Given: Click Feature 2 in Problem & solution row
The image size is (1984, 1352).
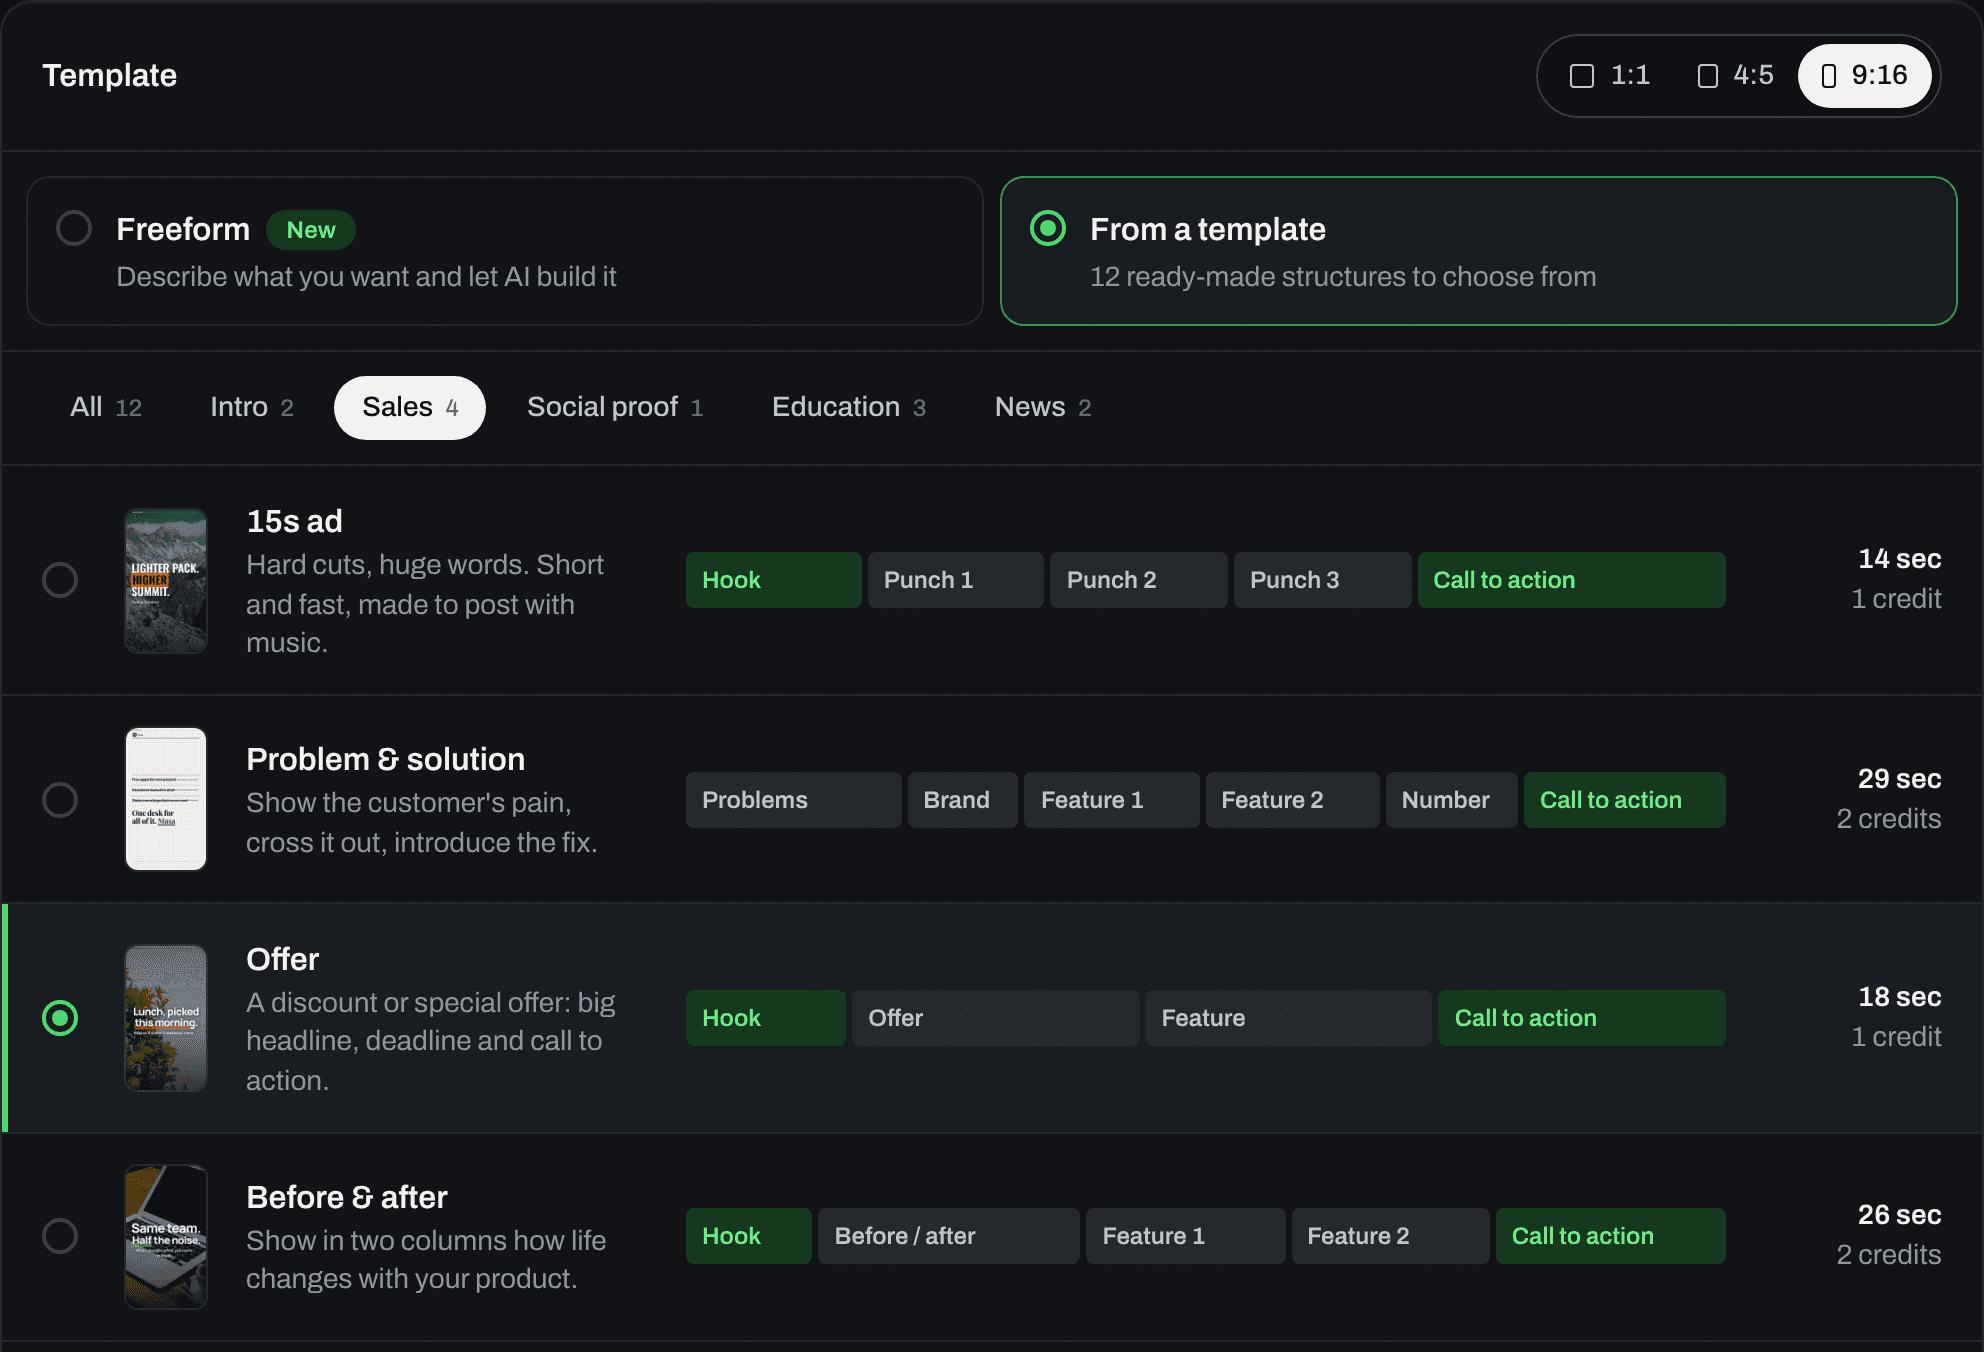Looking at the screenshot, I should 1293,800.
